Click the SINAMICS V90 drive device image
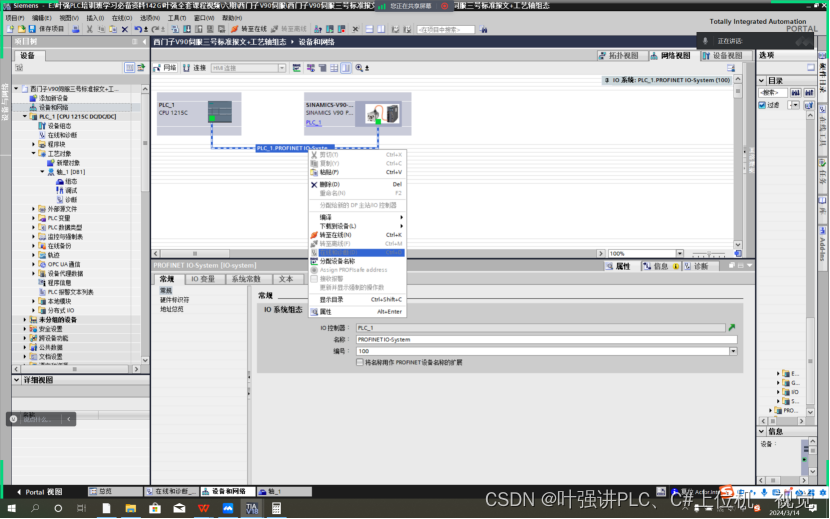This screenshot has width=830, height=519. [383, 114]
